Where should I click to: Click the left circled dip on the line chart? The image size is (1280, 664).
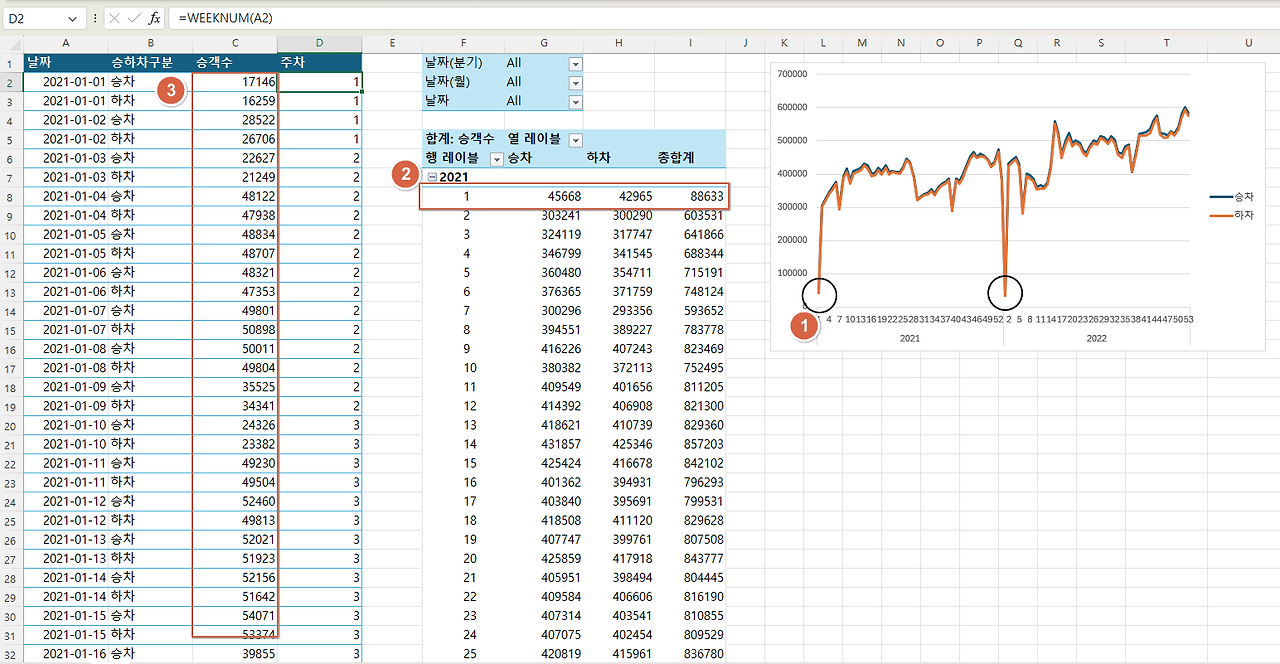[818, 294]
